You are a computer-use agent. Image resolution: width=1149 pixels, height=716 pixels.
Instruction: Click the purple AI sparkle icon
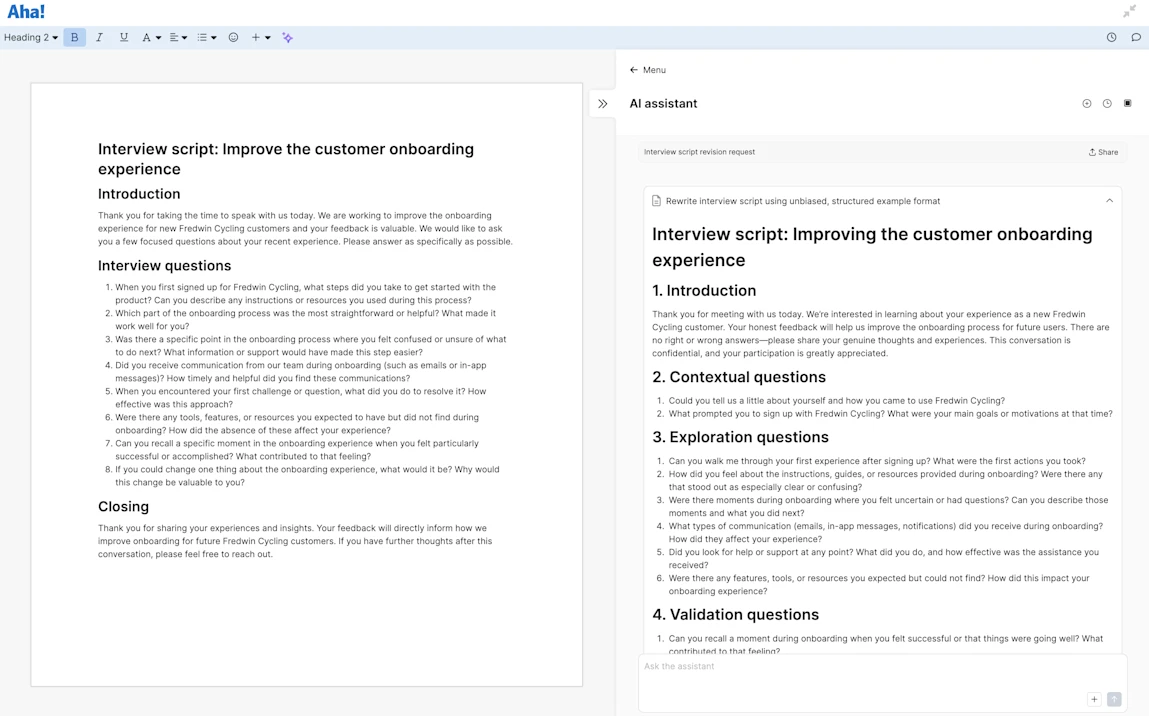(287, 37)
